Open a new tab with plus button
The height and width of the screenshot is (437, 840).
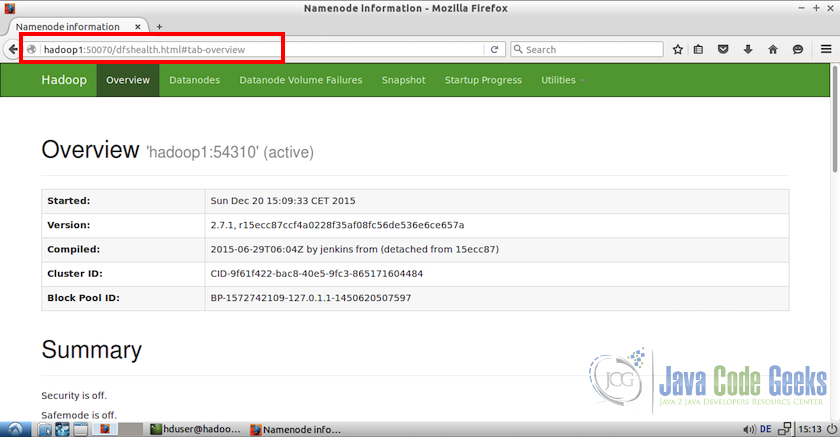tap(159, 26)
